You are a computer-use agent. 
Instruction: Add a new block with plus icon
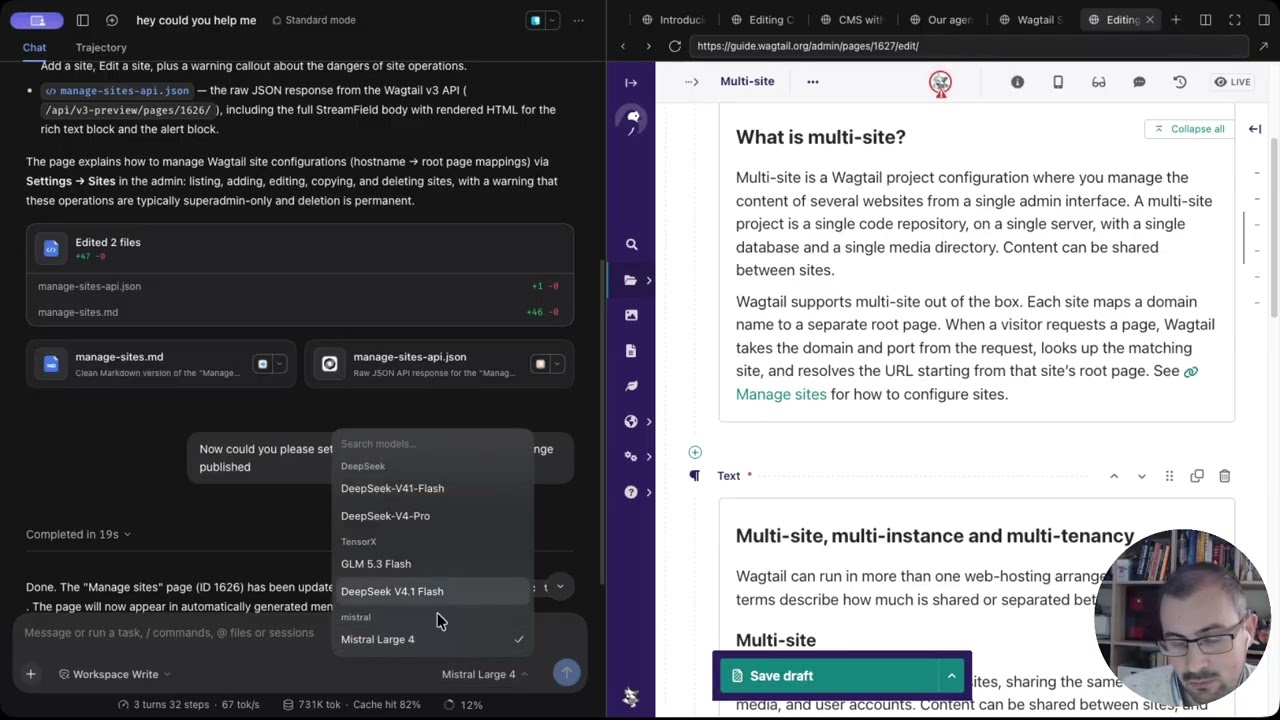tap(695, 452)
